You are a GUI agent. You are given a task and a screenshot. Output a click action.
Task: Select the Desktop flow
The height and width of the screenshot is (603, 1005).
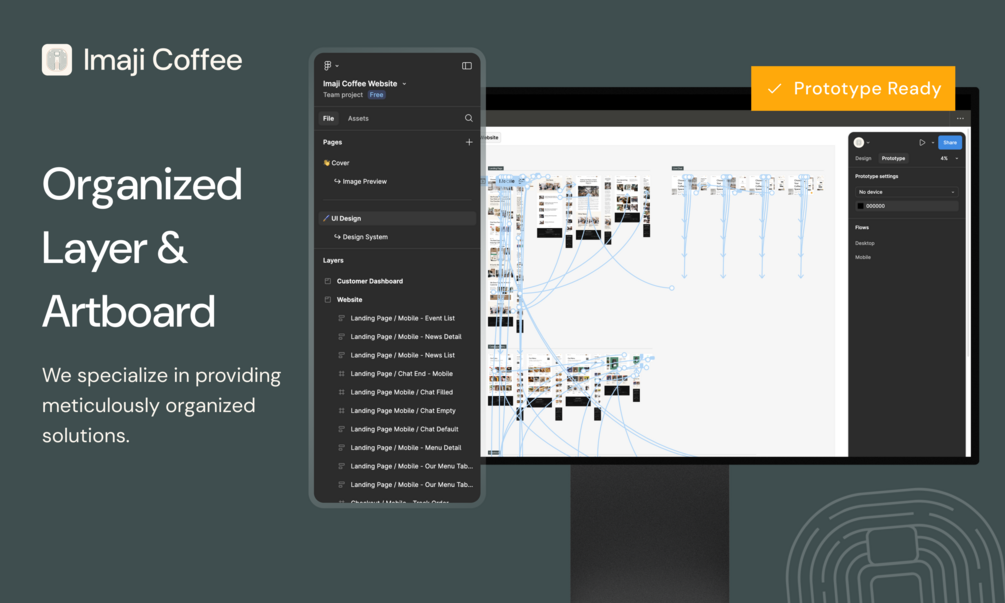(865, 244)
